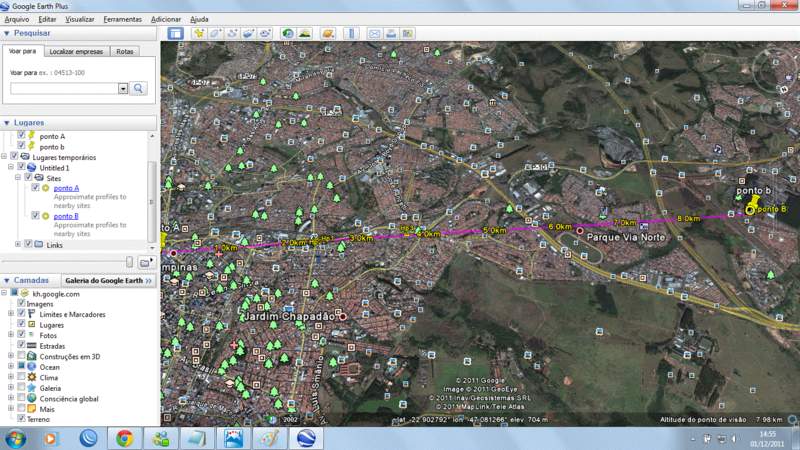Open Google Chrome from the taskbar
Image resolution: width=800 pixels, height=450 pixels.
(x=124, y=438)
